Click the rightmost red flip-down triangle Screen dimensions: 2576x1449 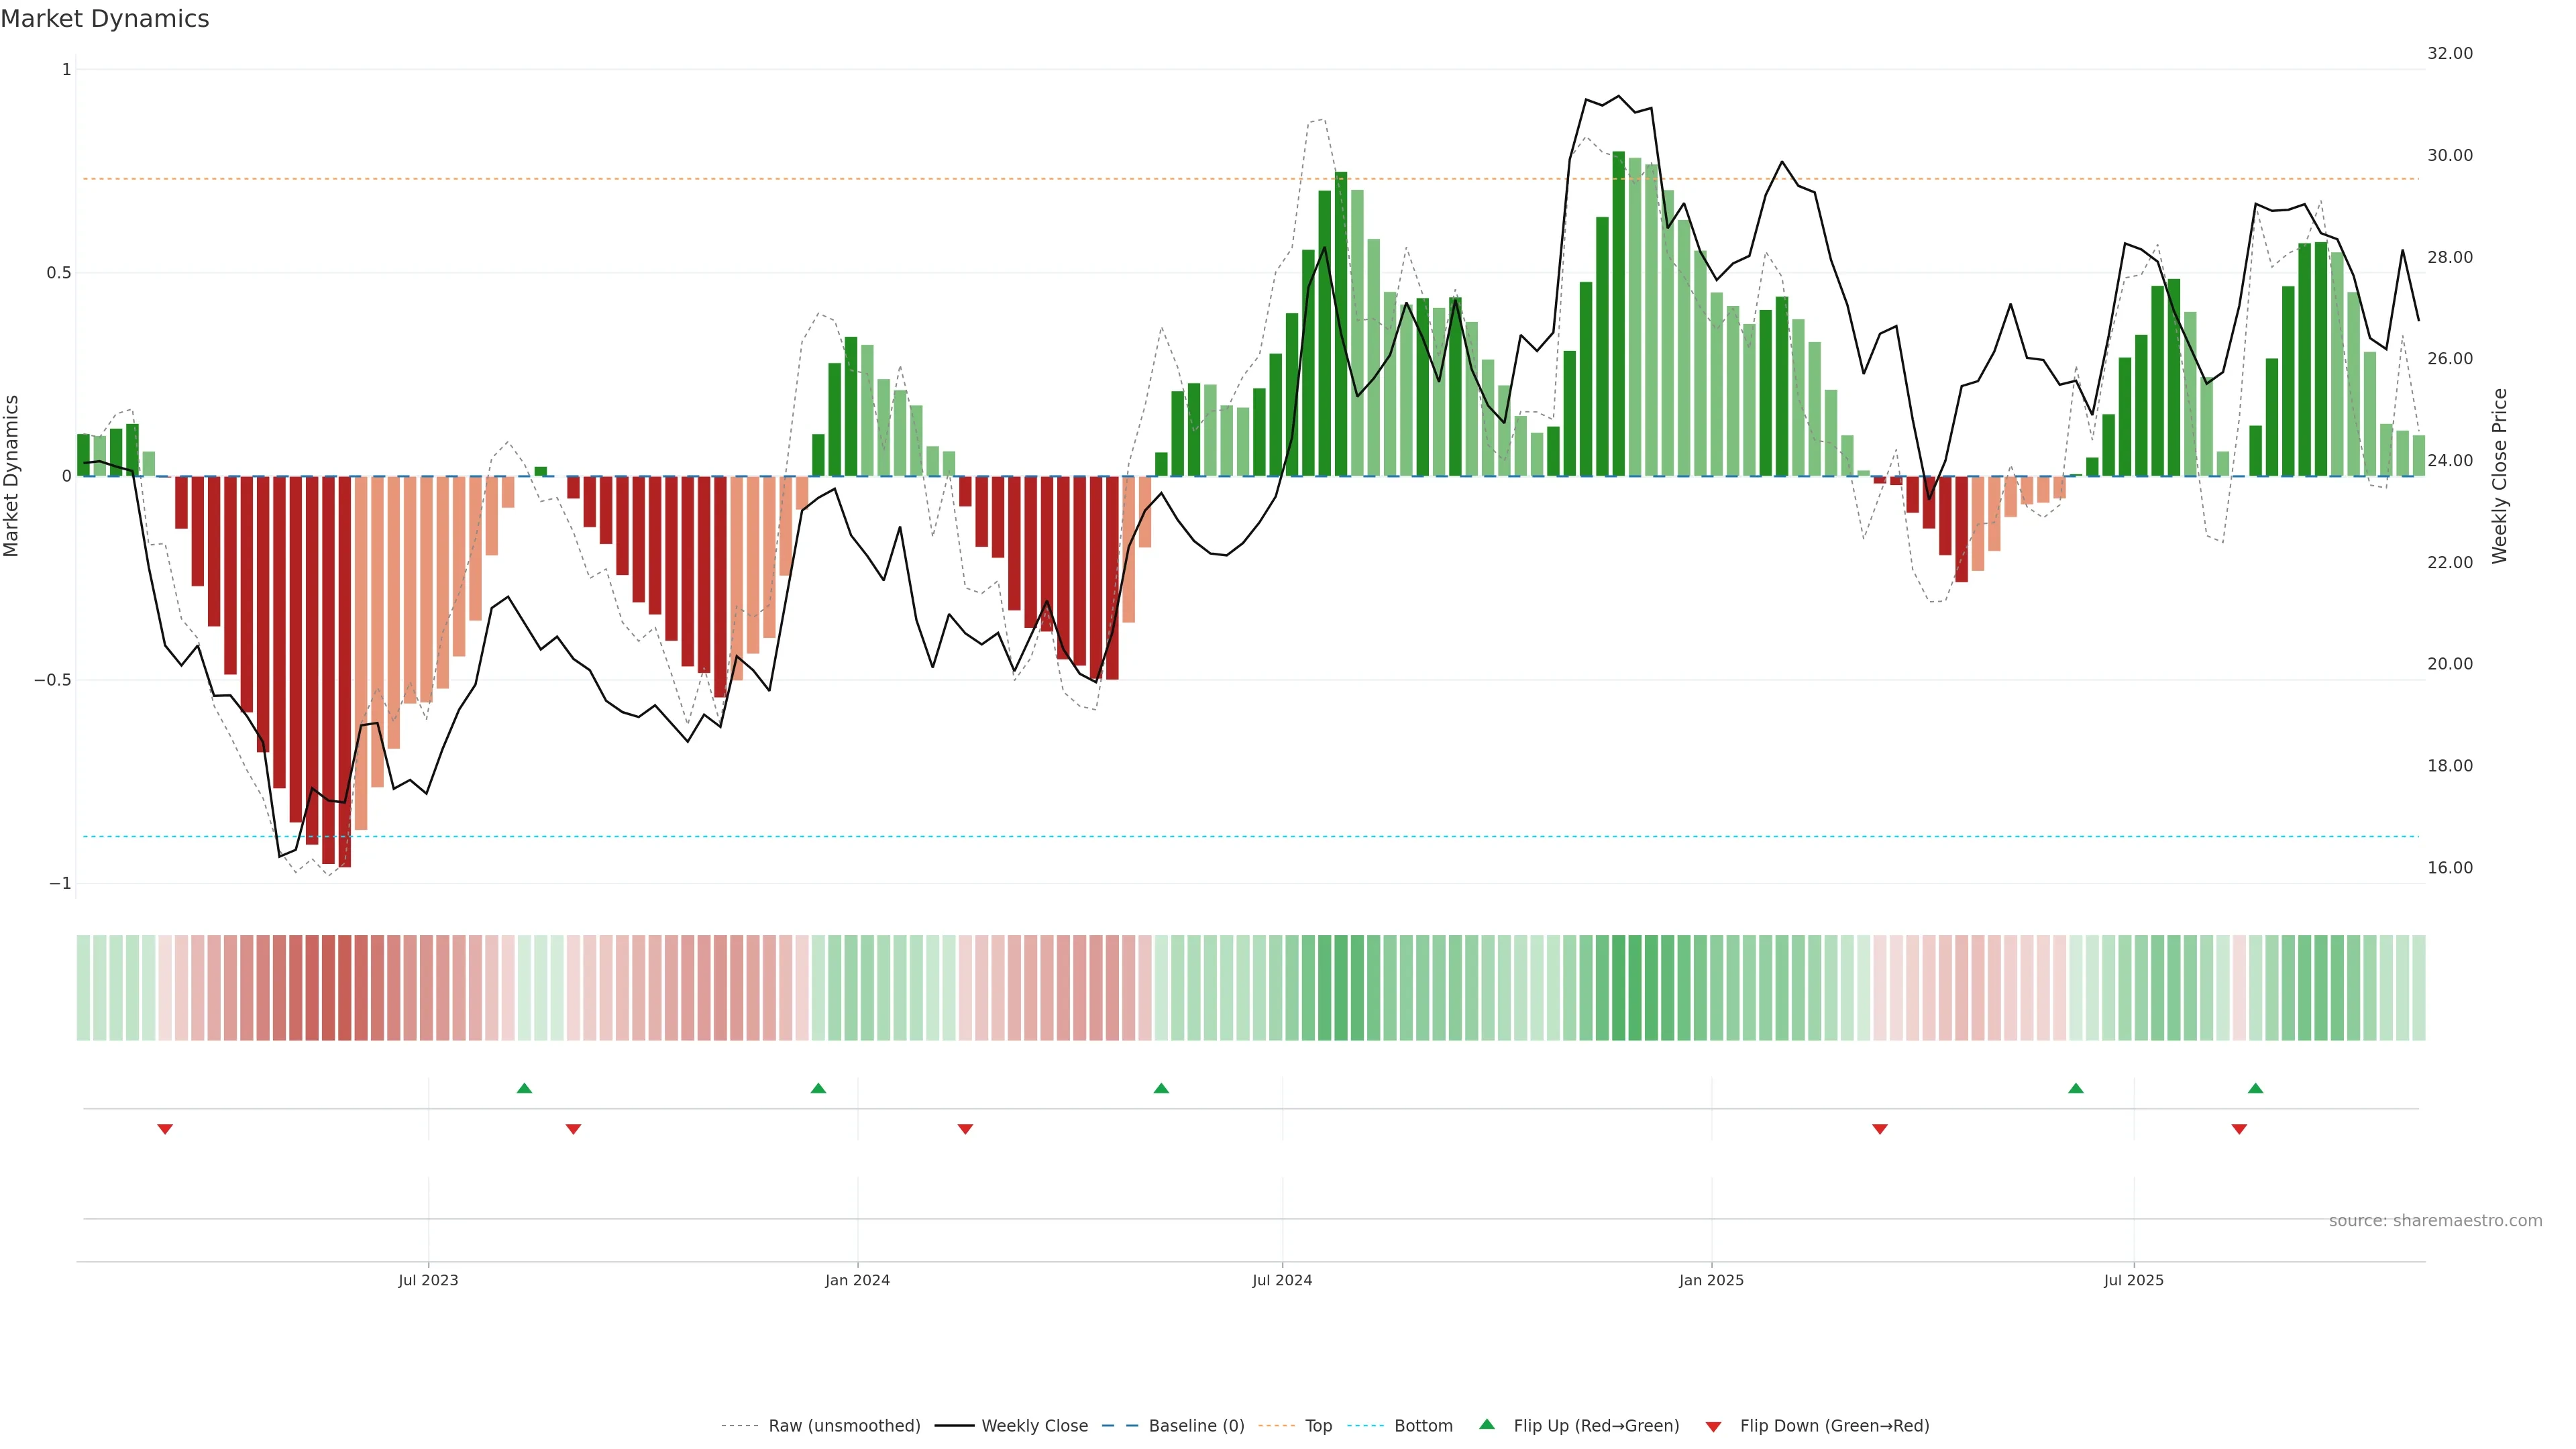pyautogui.click(x=2239, y=1129)
